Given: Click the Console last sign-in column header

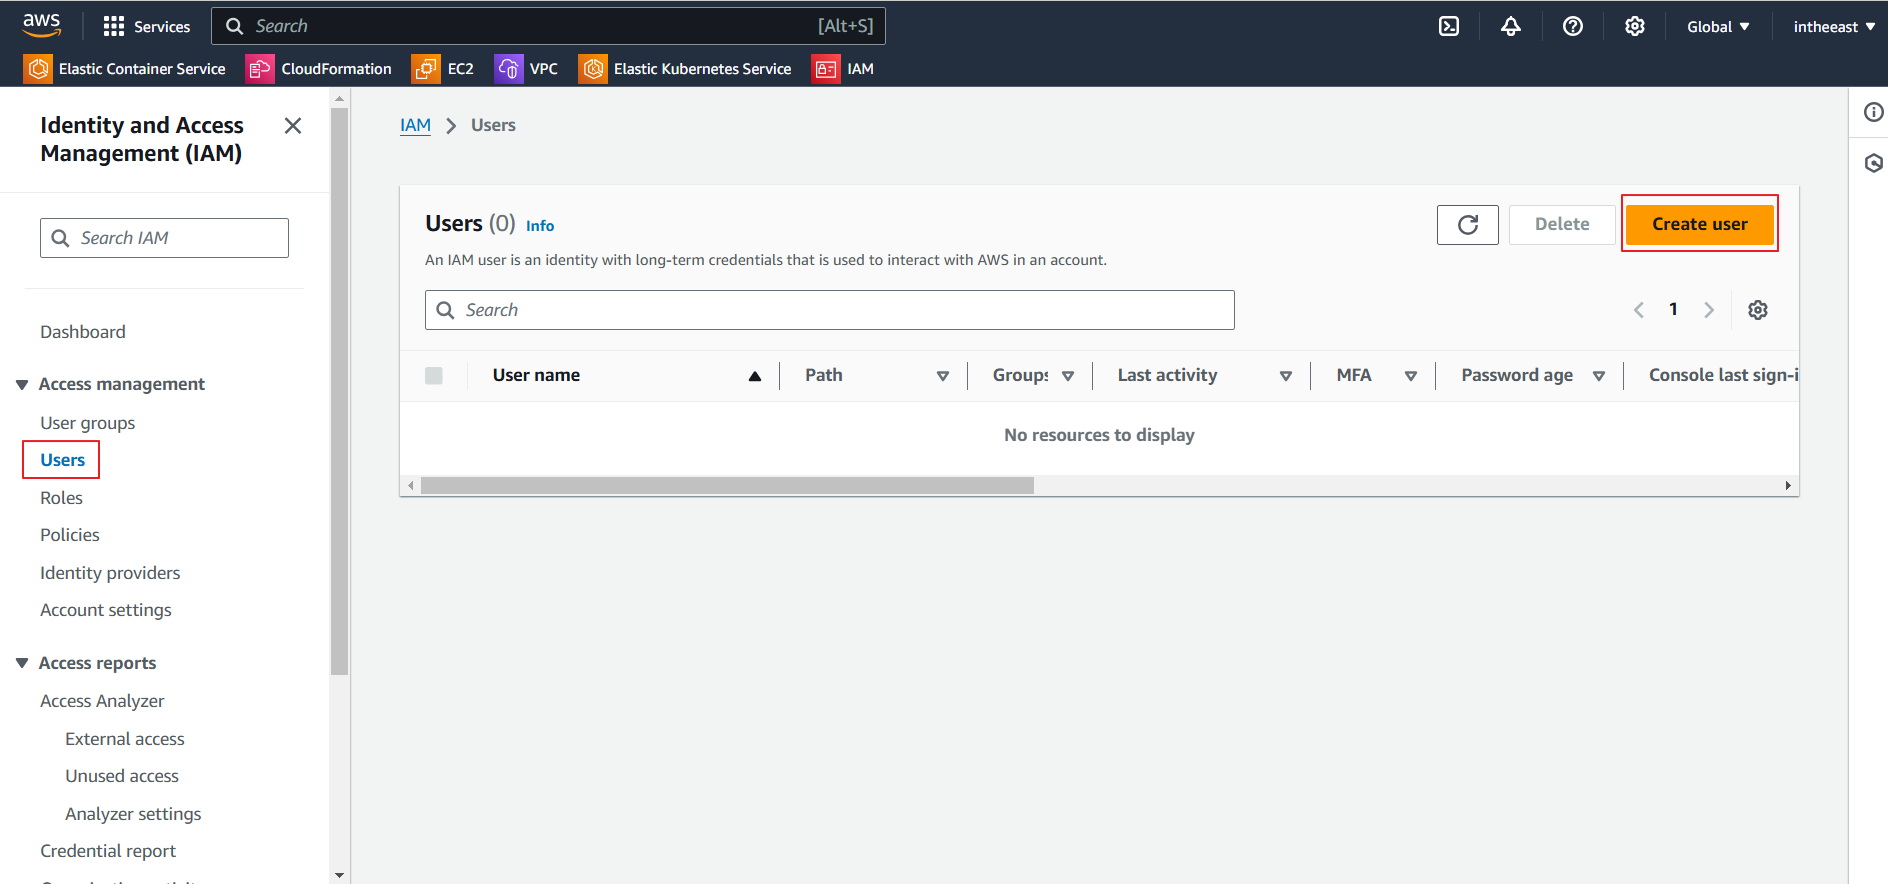Looking at the screenshot, I should point(1723,375).
